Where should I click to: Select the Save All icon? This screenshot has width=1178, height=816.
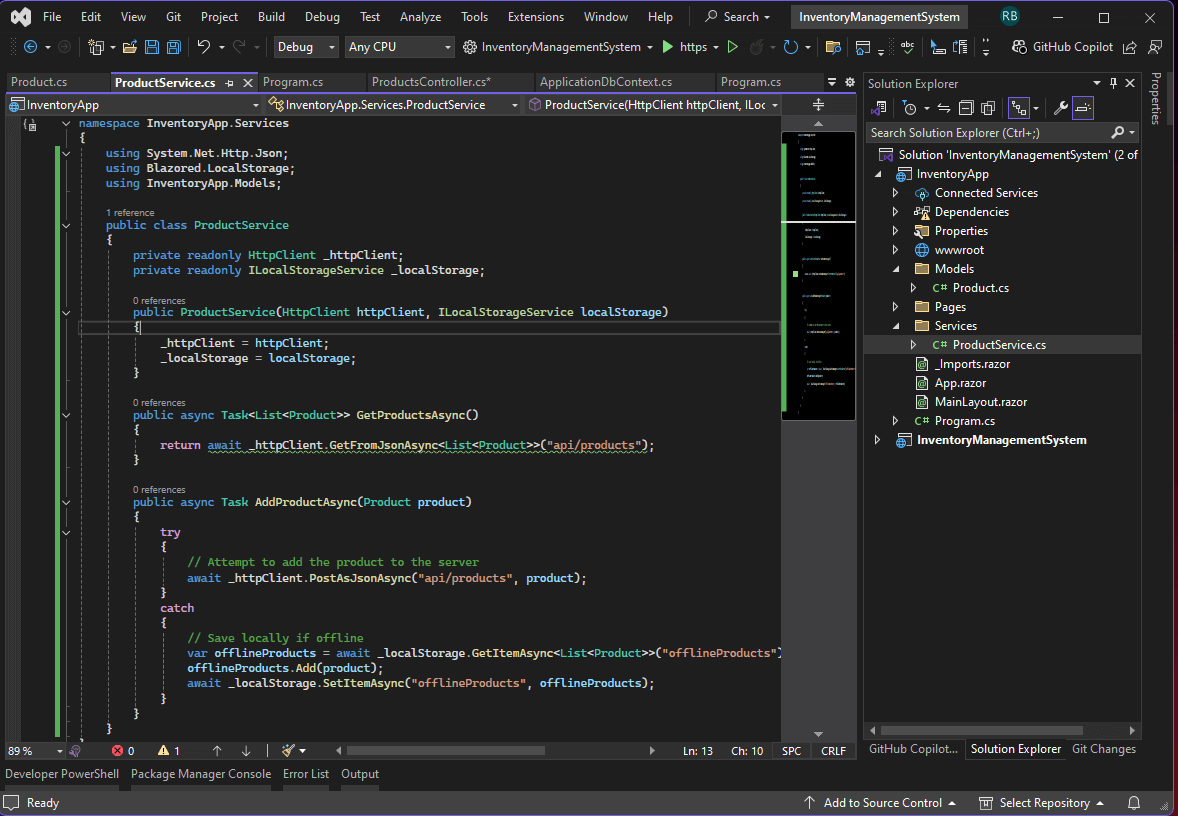174,47
